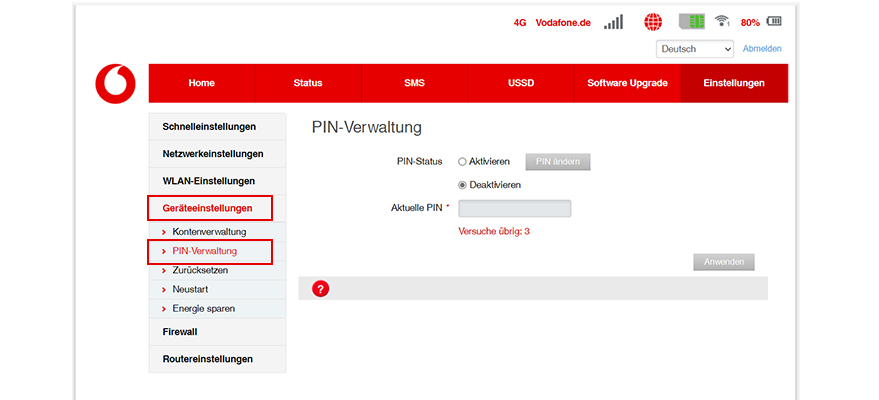The image size is (879, 400).
Task: Click the red globe internet status icon
Action: 653,22
